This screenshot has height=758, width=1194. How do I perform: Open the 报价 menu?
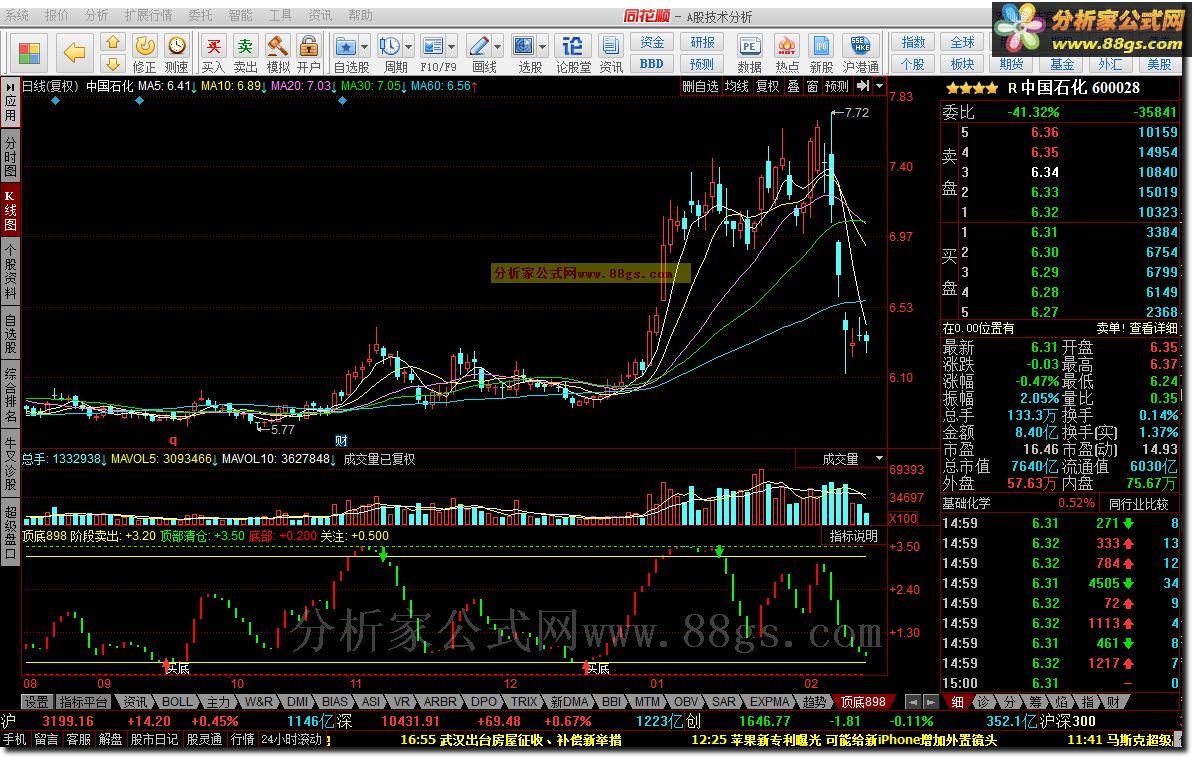[56, 15]
